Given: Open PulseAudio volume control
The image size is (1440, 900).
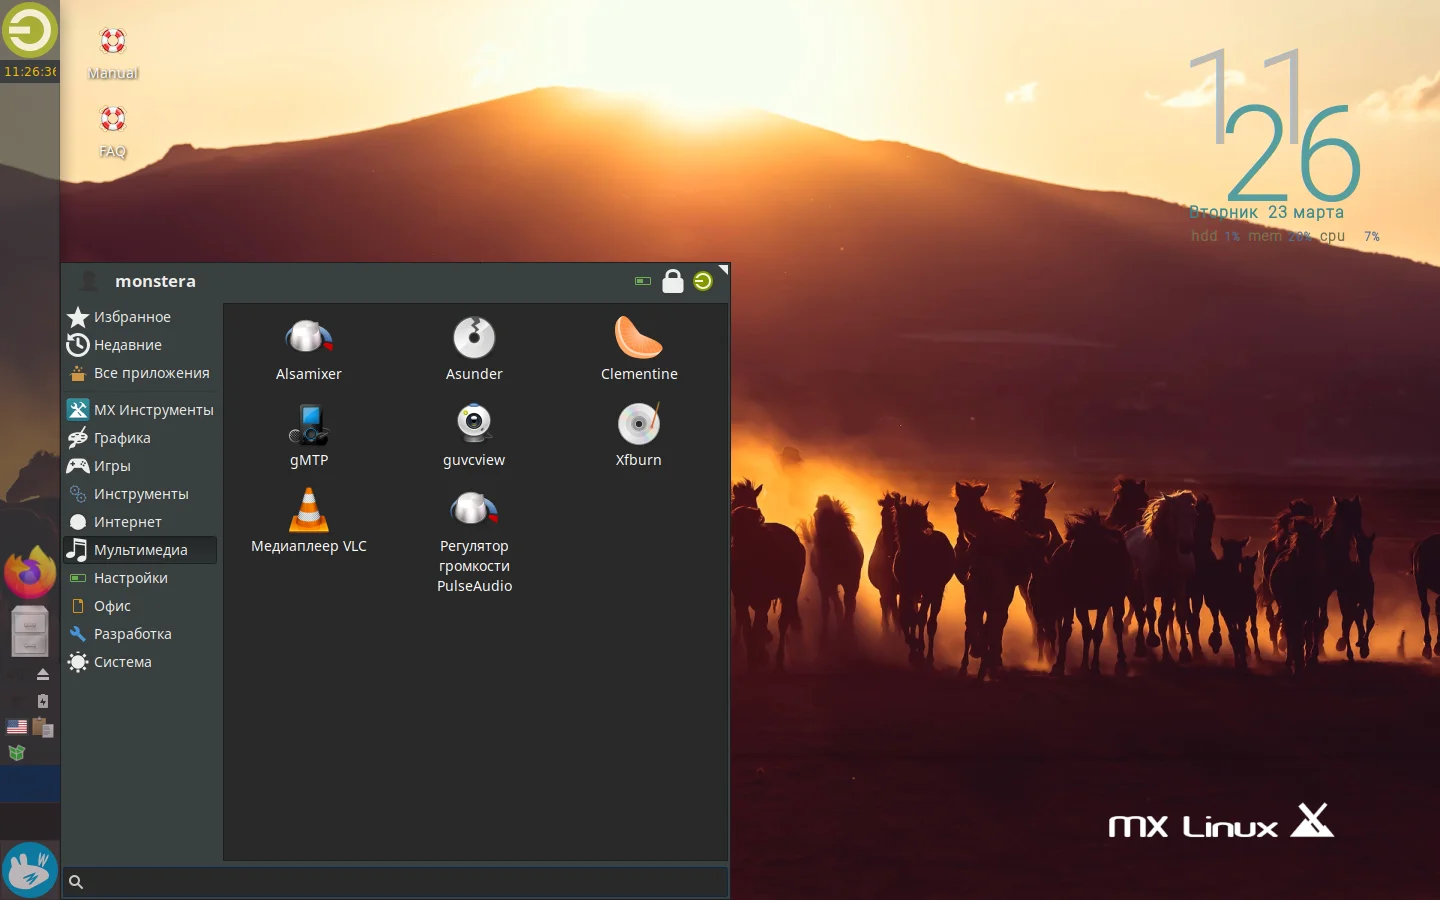Looking at the screenshot, I should [474, 541].
